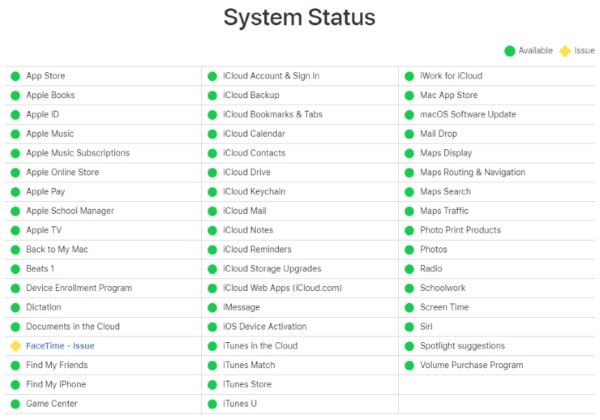This screenshot has width=600, height=420.
Task: Click the iCloud Calendar text
Action: 254,134
